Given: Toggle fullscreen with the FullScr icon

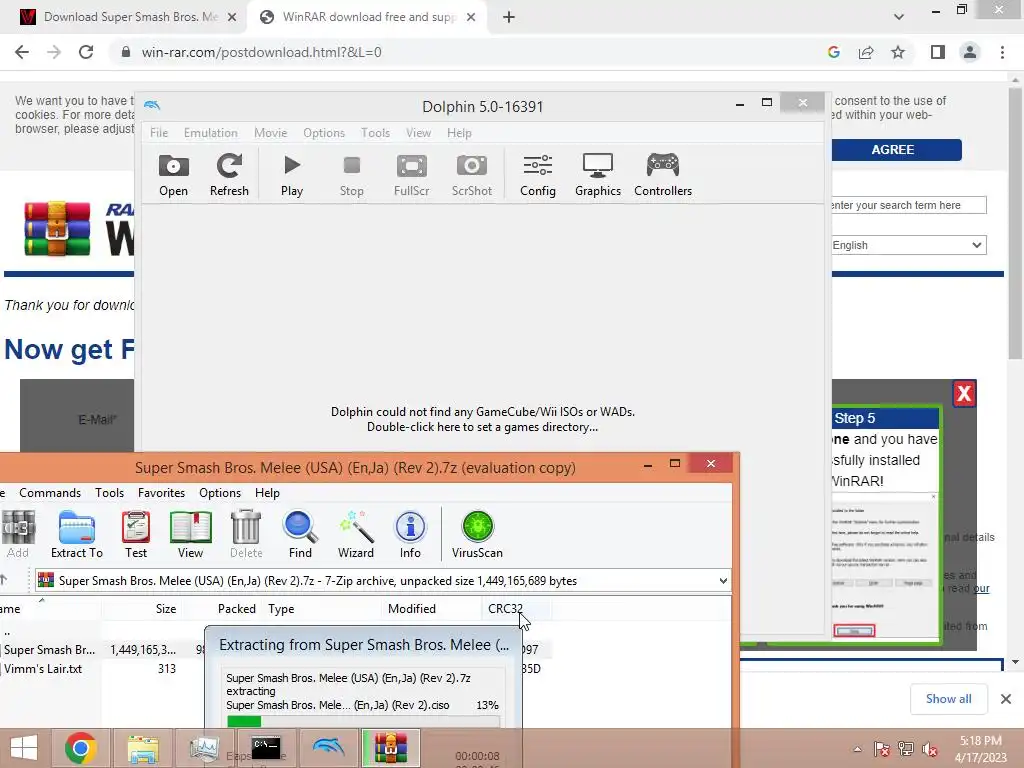Looking at the screenshot, I should click(x=411, y=174).
